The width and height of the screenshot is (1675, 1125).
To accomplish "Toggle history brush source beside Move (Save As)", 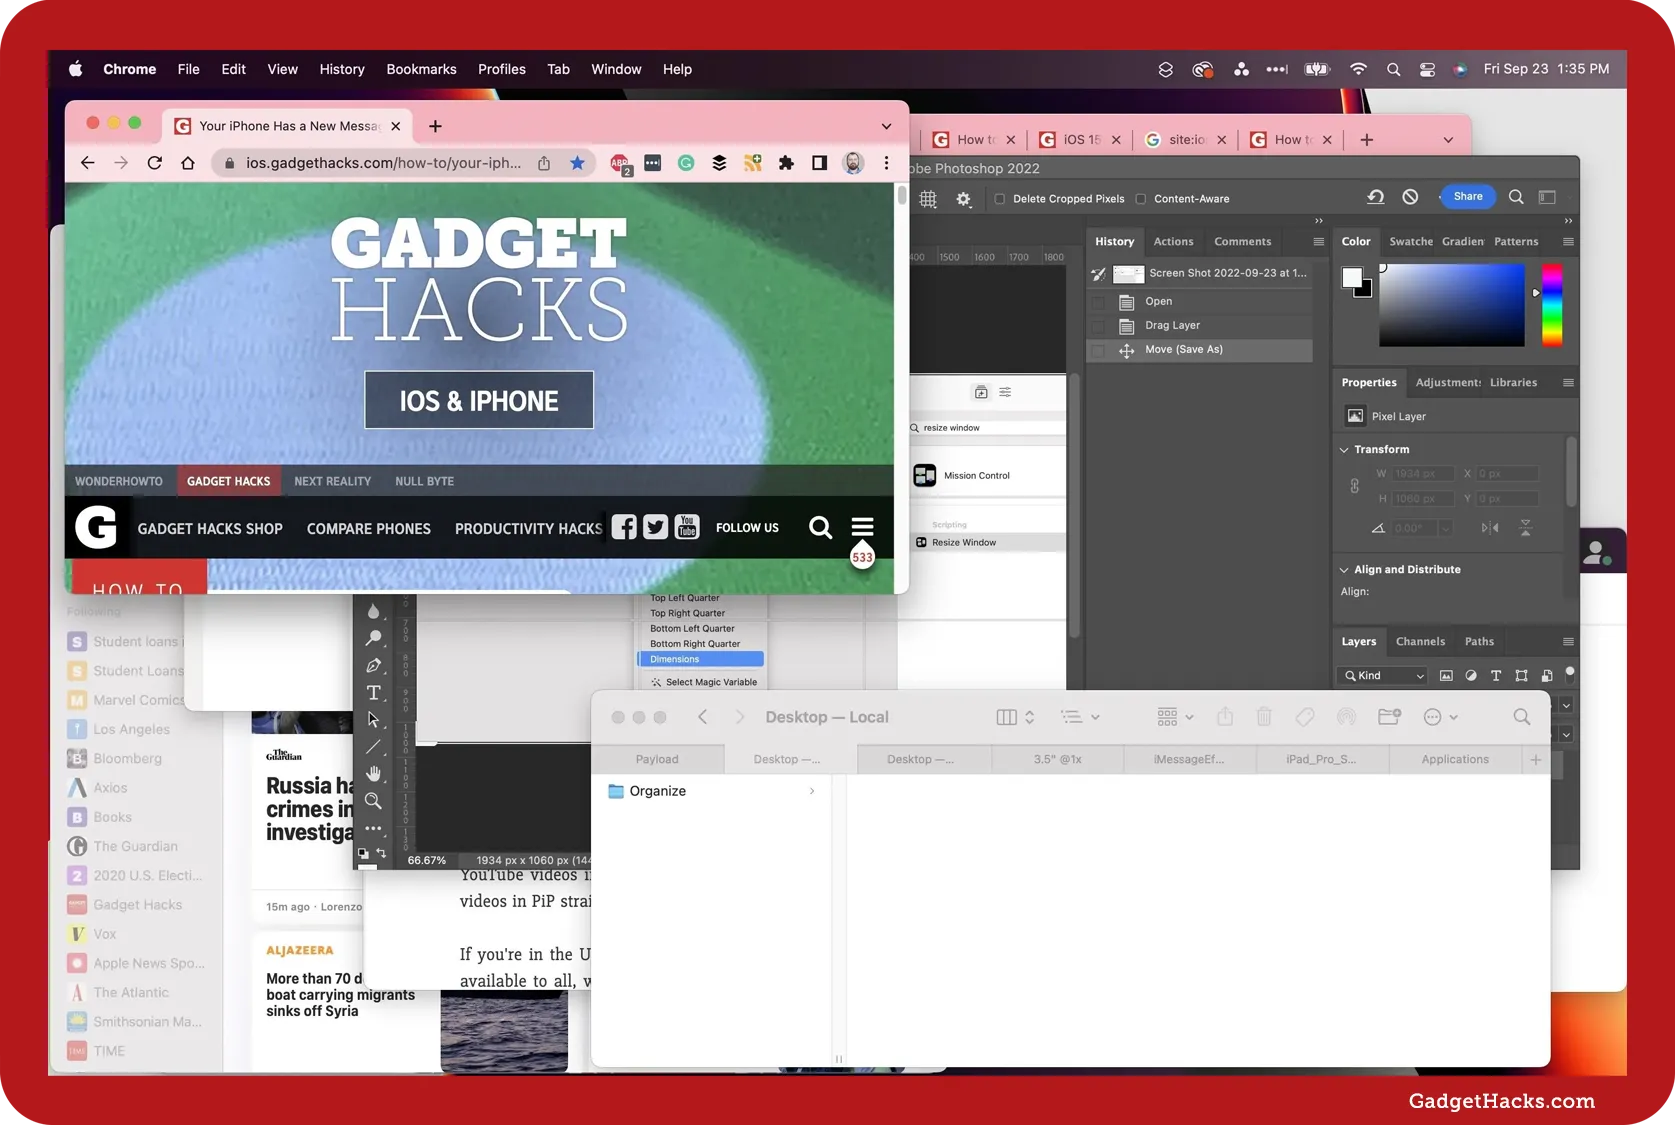I will point(1098,350).
